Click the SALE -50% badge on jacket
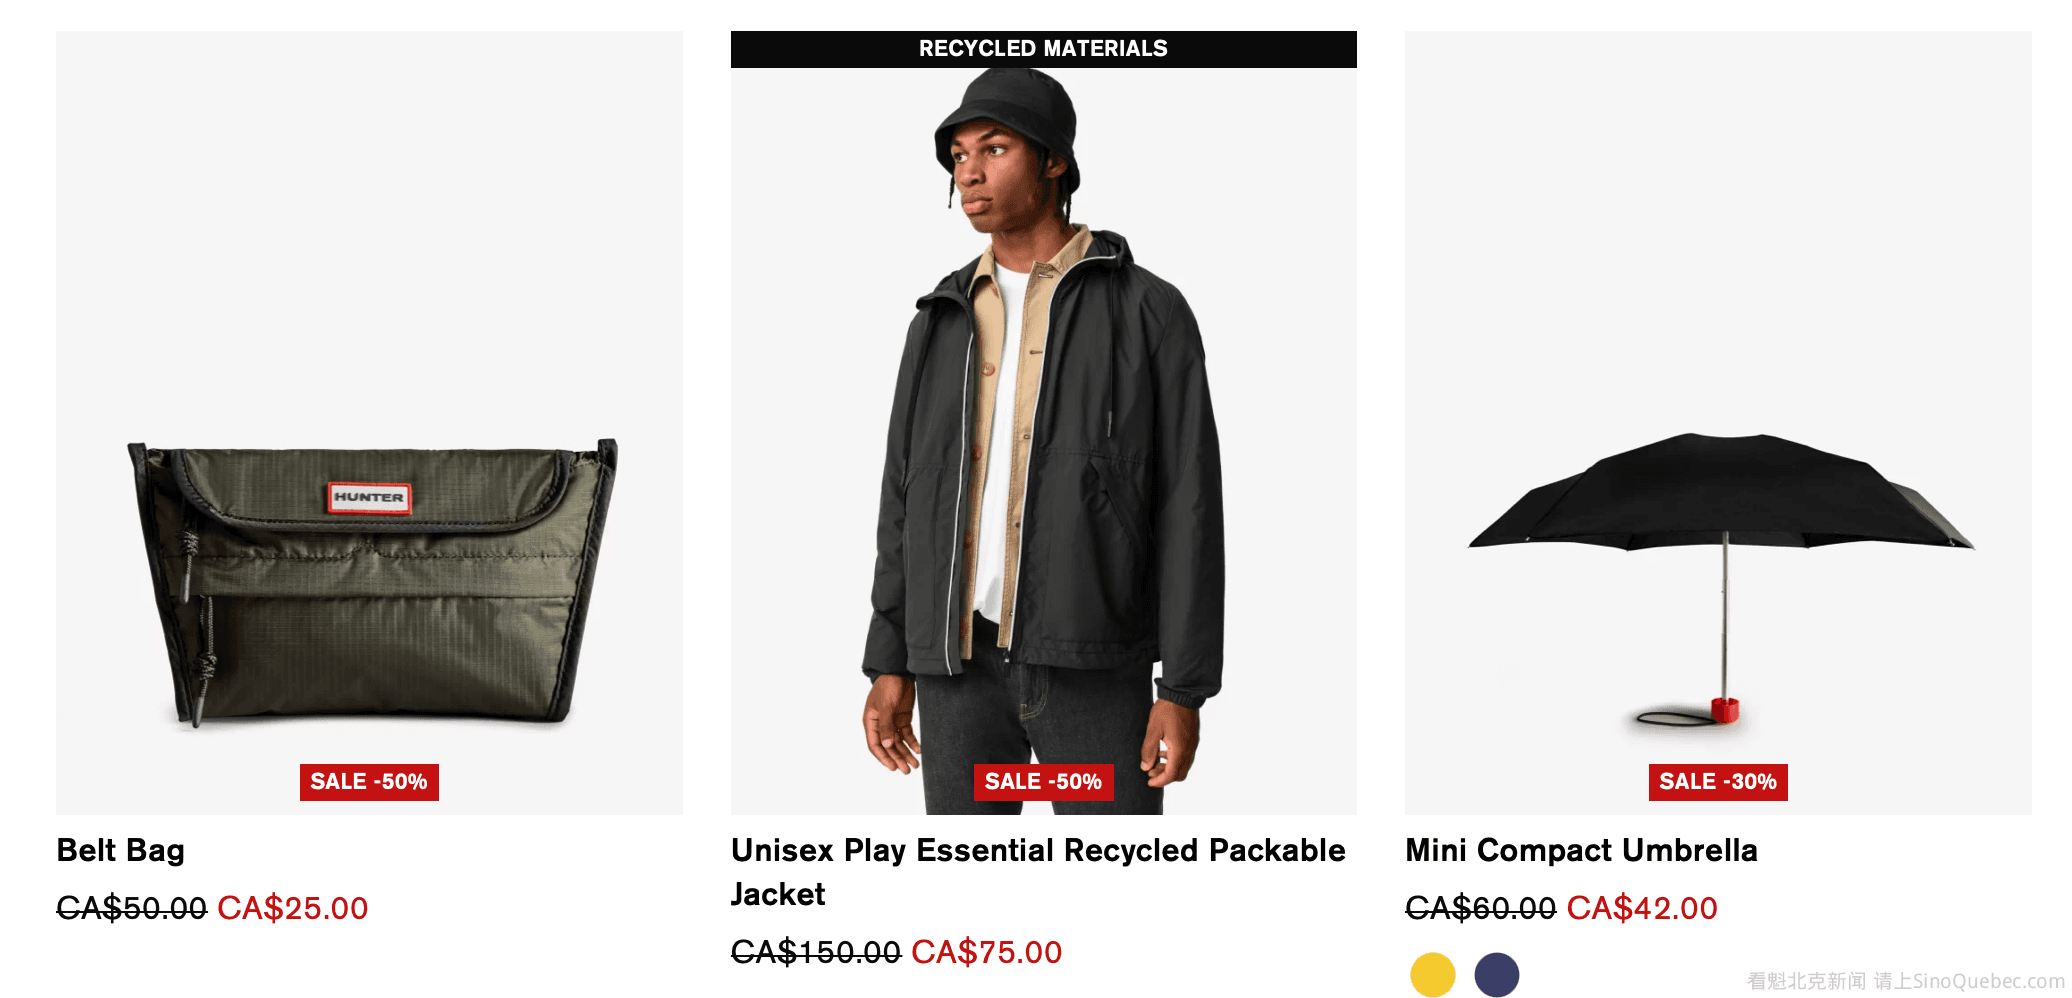Viewport: 2072px width, 998px height. pos(1043,782)
